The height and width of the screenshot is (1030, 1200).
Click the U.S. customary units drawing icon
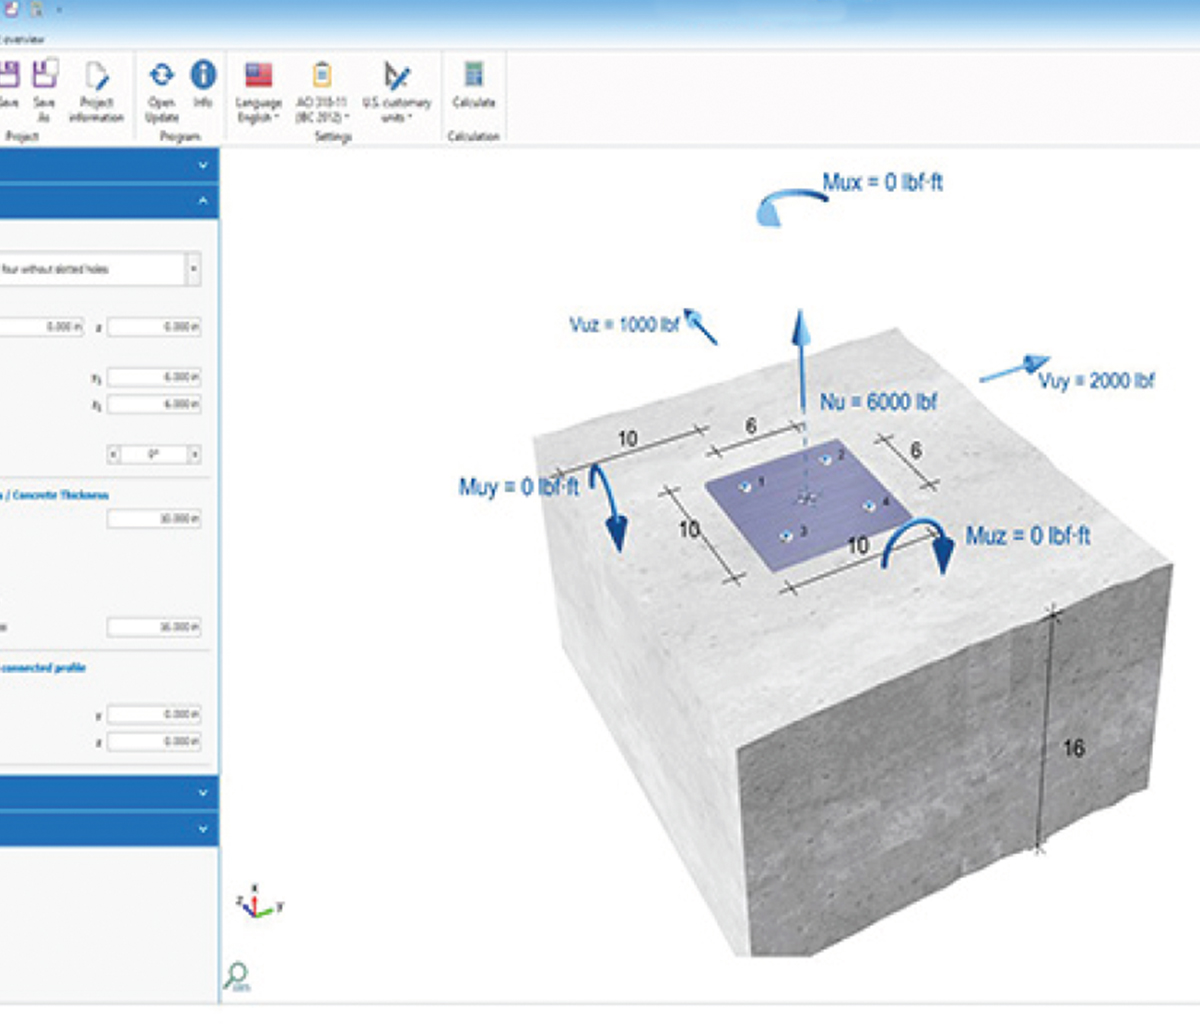[x=397, y=74]
